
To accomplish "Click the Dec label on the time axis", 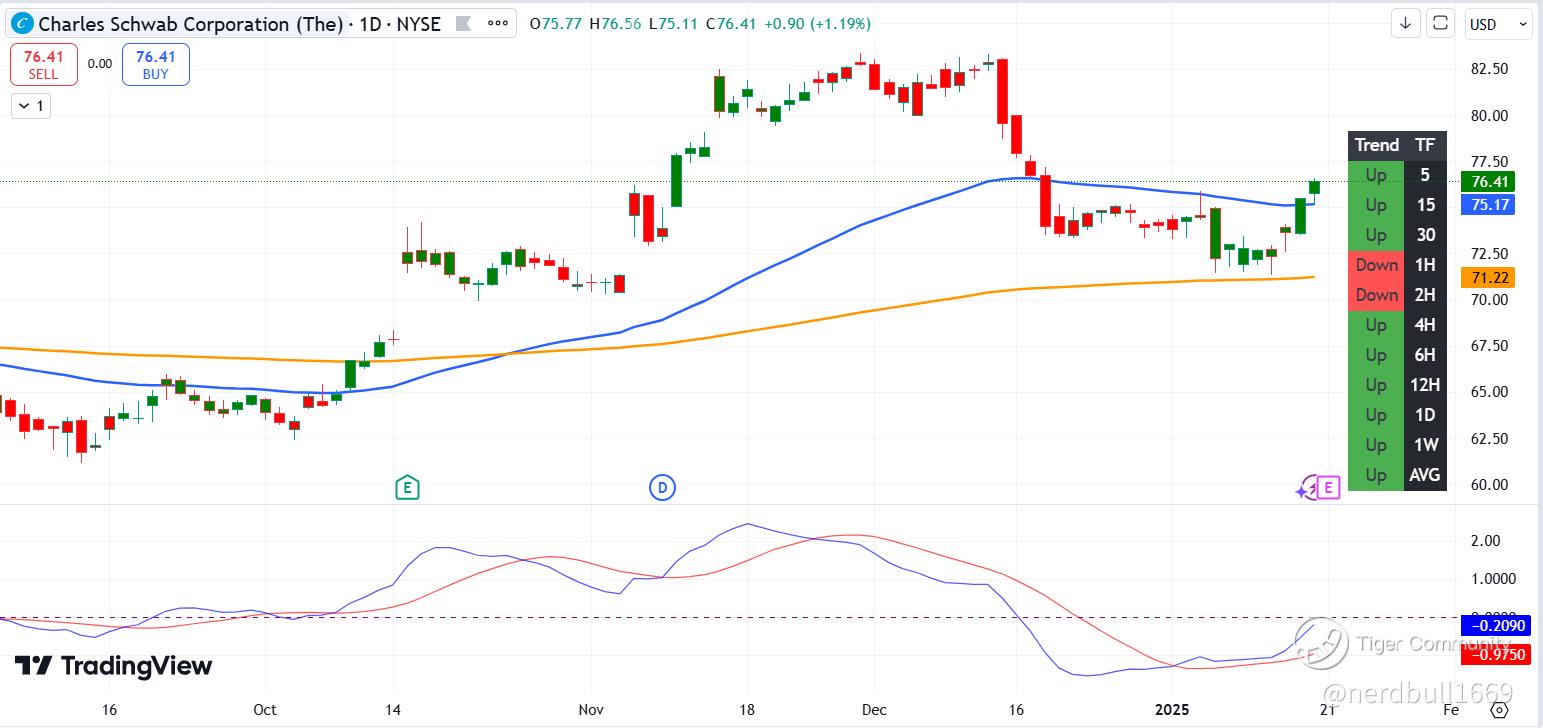I will pyautogui.click(x=874, y=710).
